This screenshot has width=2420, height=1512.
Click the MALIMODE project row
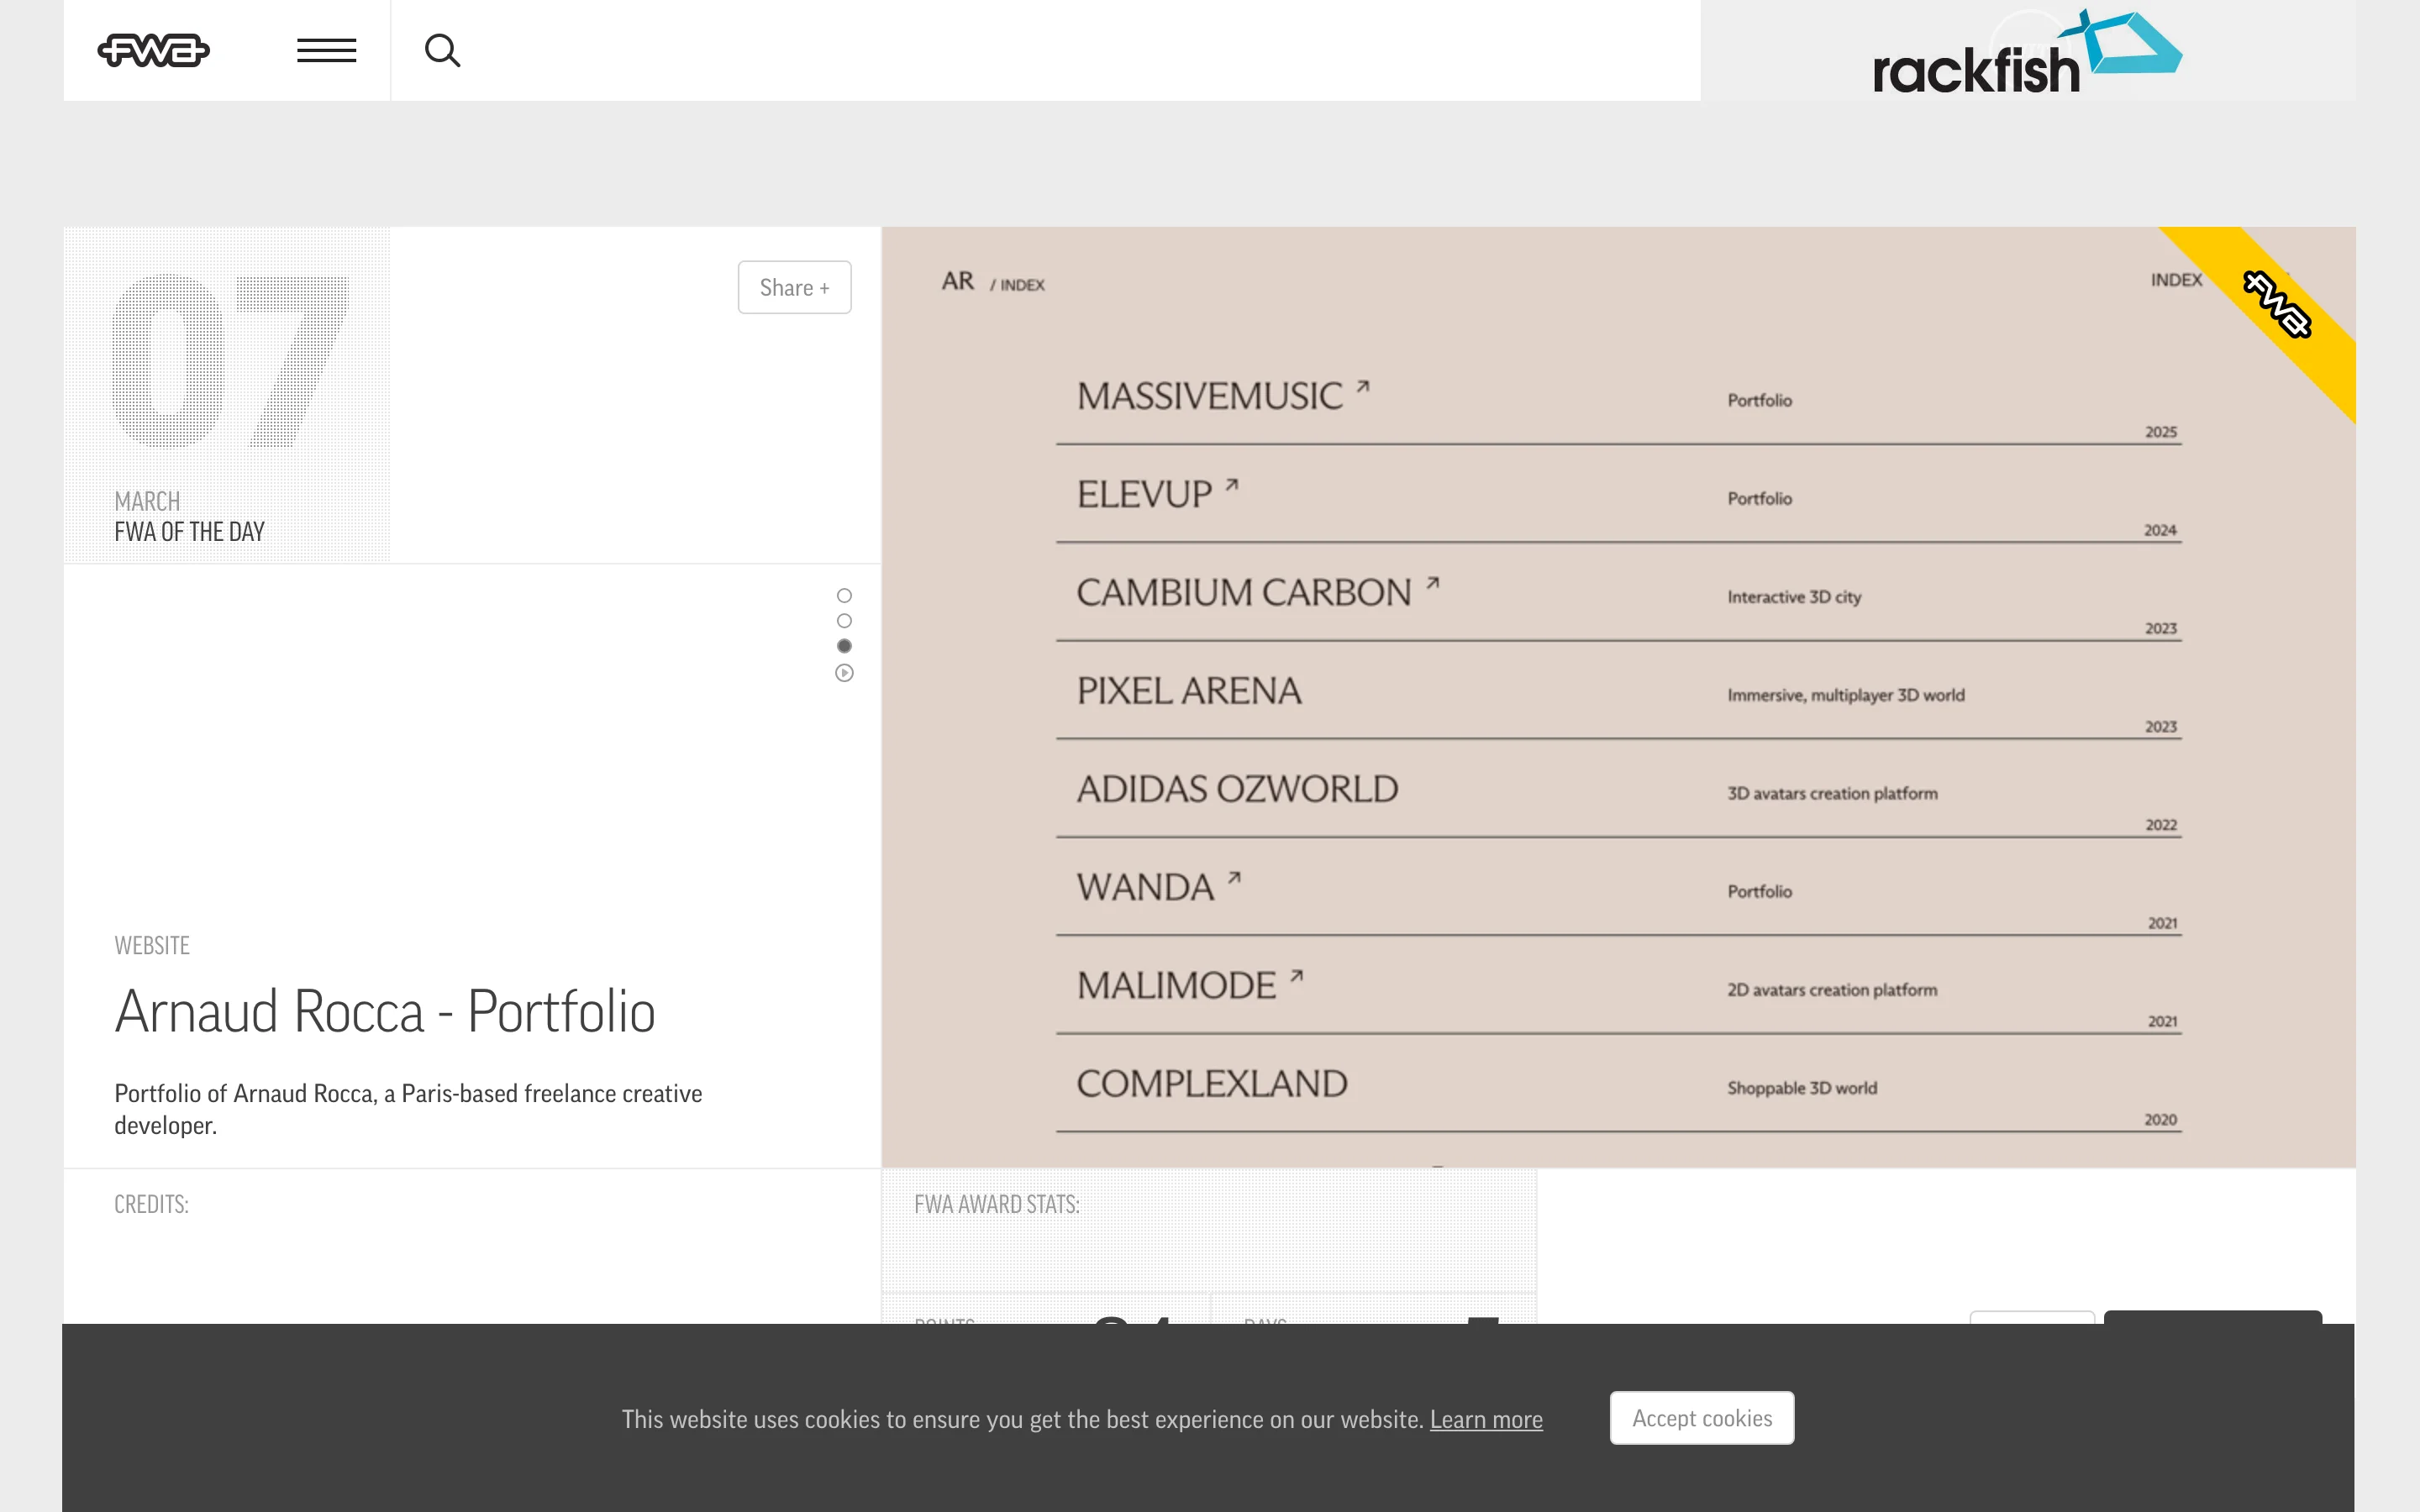coord(1176,986)
